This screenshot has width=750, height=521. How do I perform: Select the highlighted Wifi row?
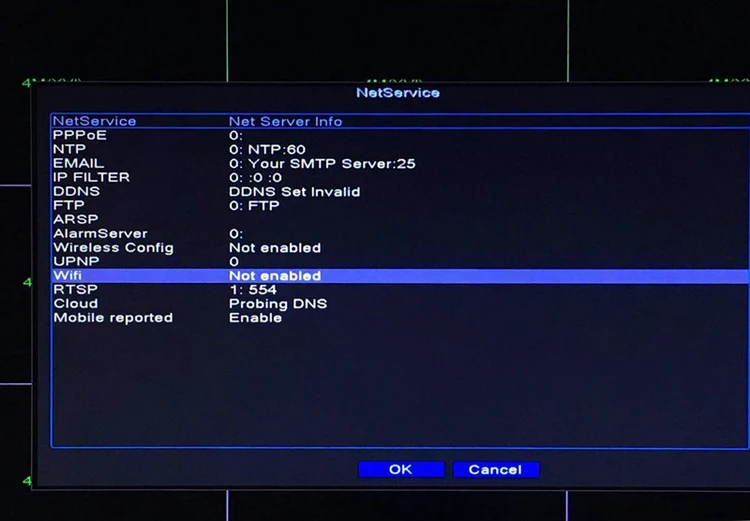[x=400, y=276]
